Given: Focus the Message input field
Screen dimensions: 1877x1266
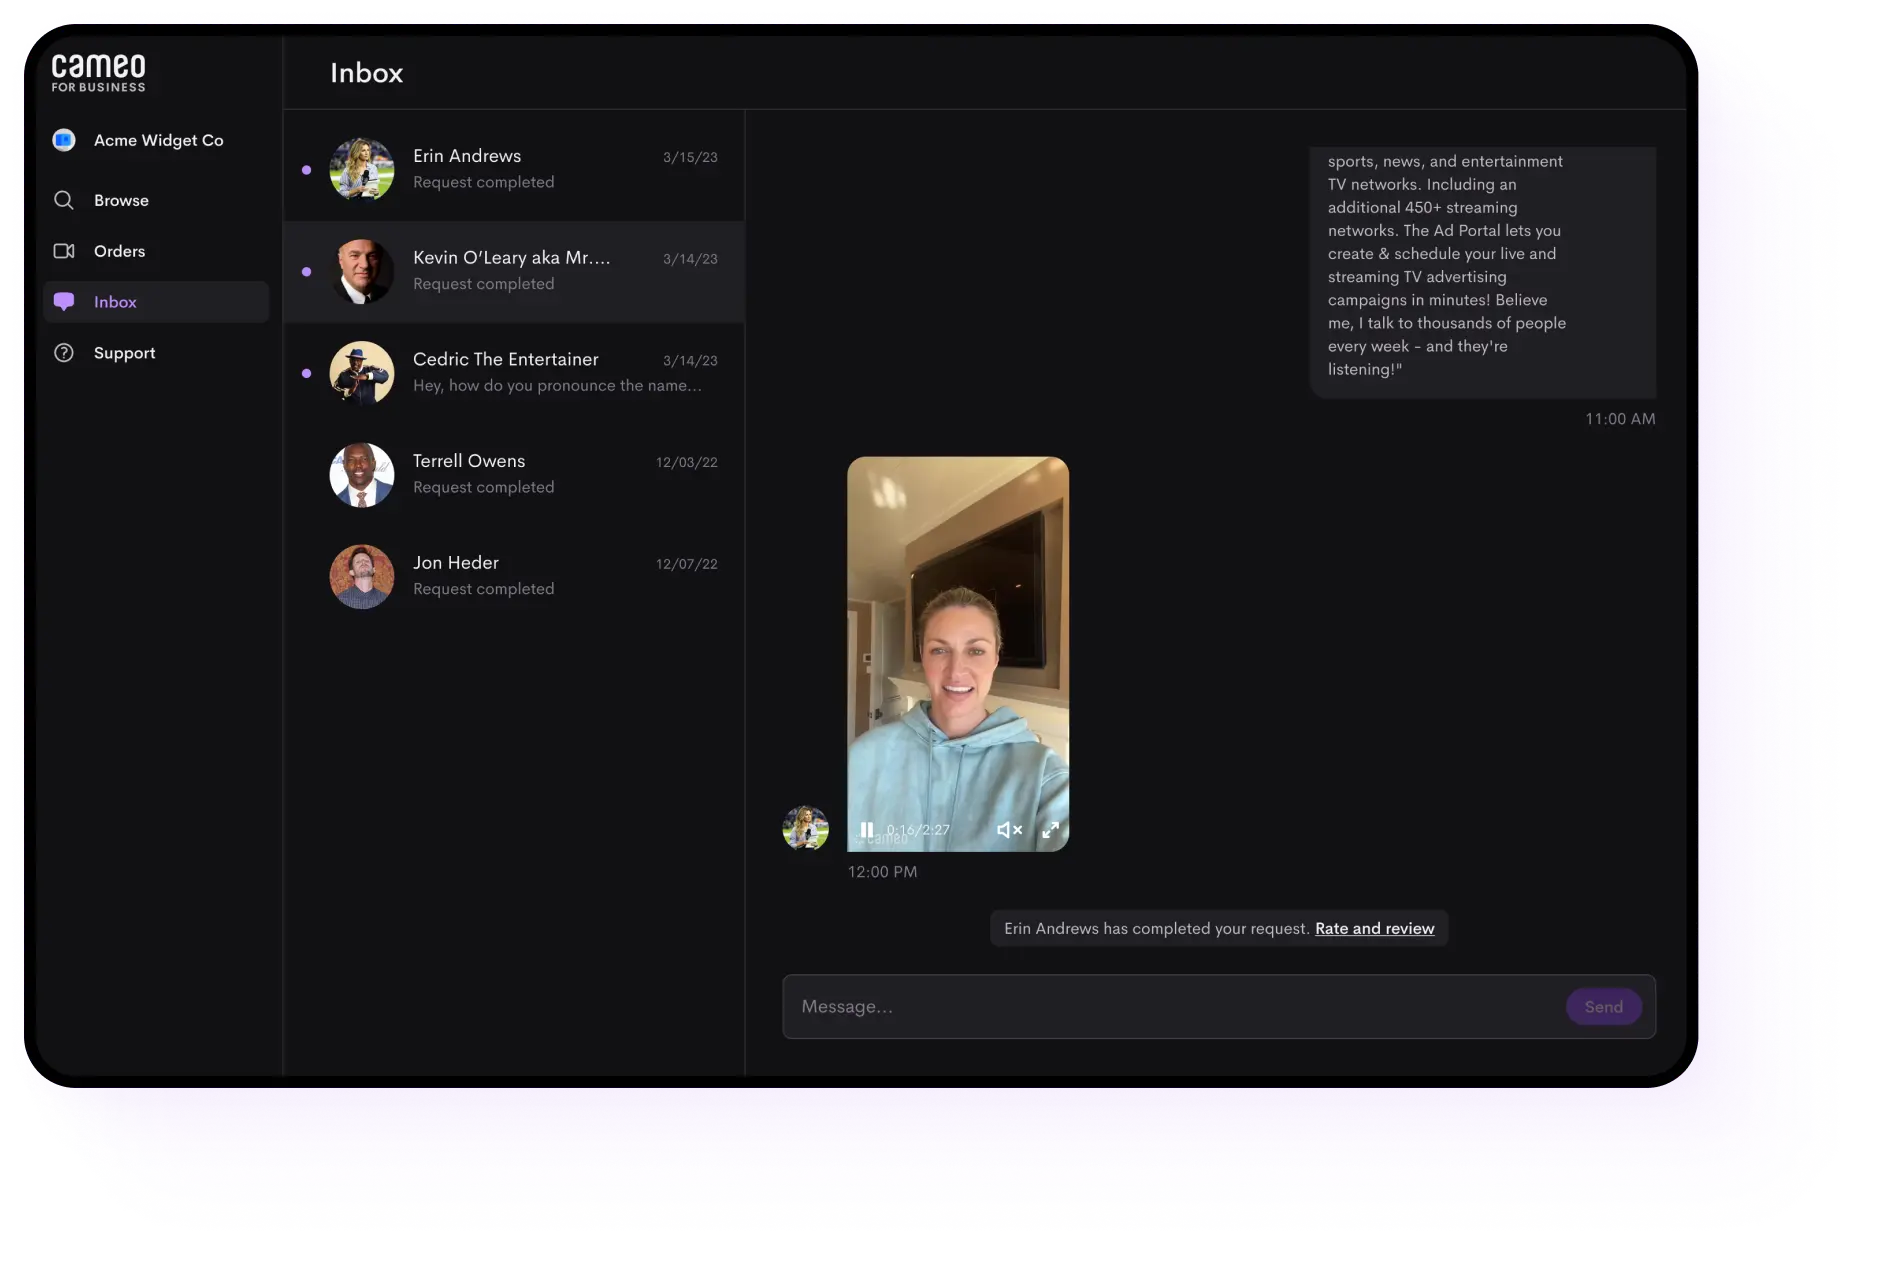Looking at the screenshot, I should pyautogui.click(x=1219, y=1007).
